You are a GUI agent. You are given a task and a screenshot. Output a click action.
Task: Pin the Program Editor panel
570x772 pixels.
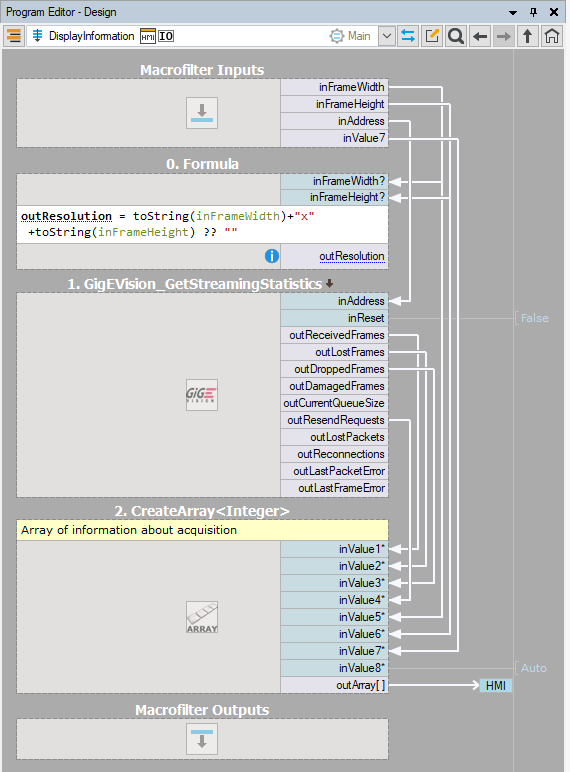tap(533, 12)
